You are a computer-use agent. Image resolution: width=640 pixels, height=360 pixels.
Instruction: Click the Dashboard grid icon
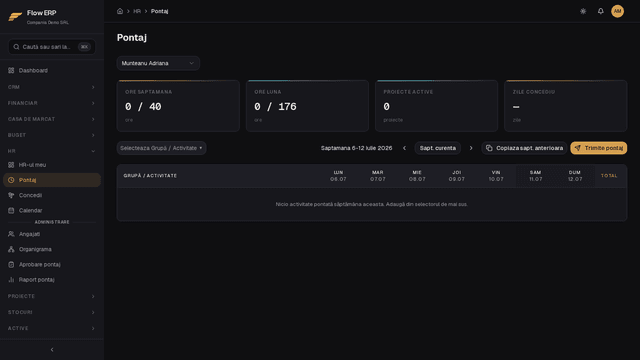(11, 71)
